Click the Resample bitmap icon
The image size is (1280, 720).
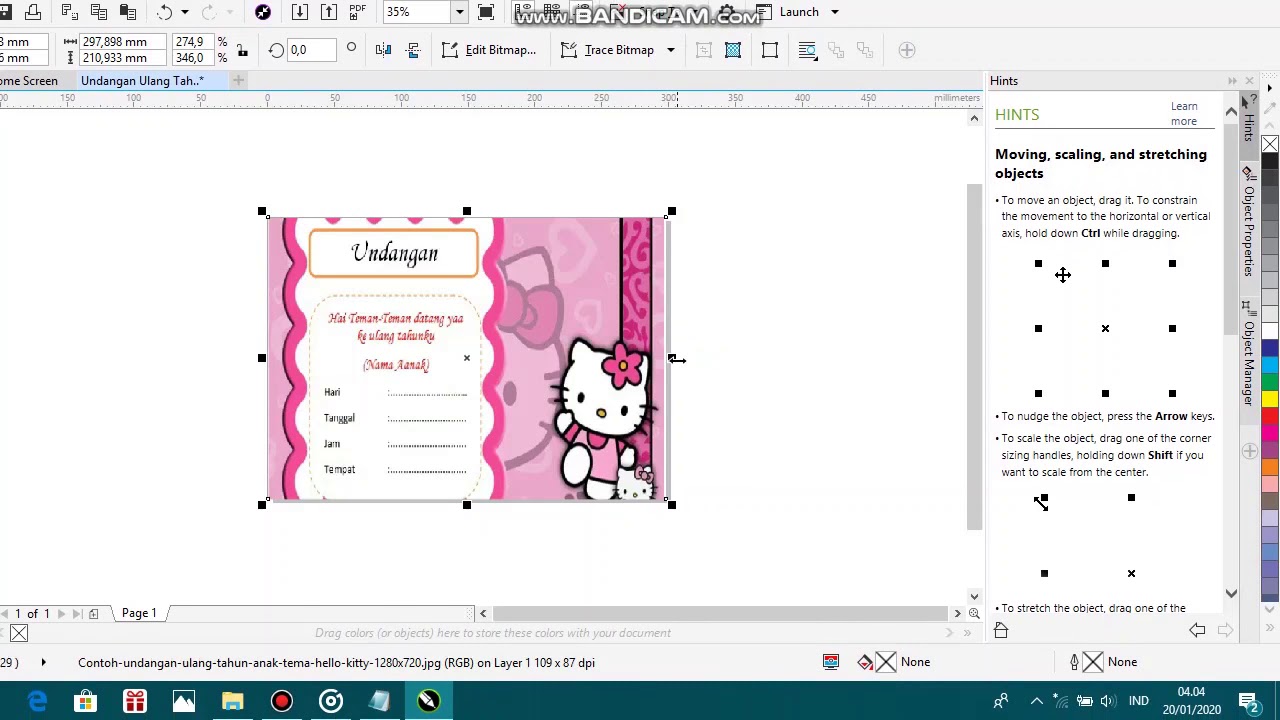(733, 50)
